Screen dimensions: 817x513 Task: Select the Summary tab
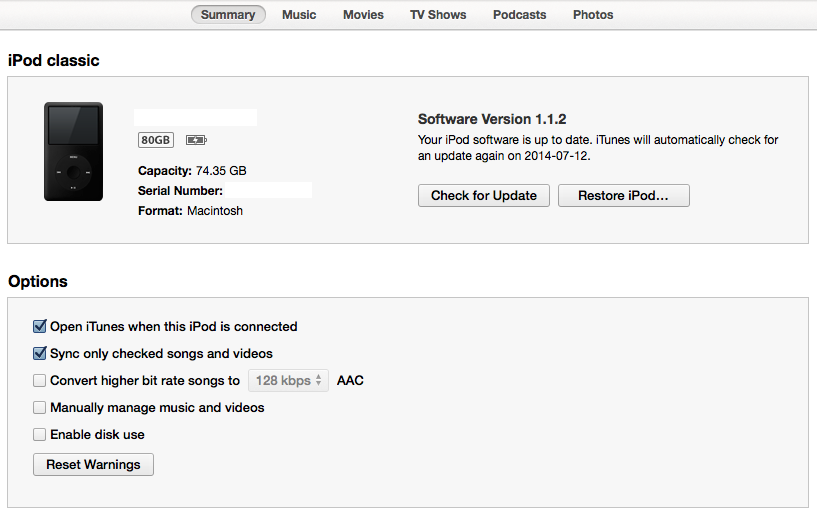click(228, 15)
